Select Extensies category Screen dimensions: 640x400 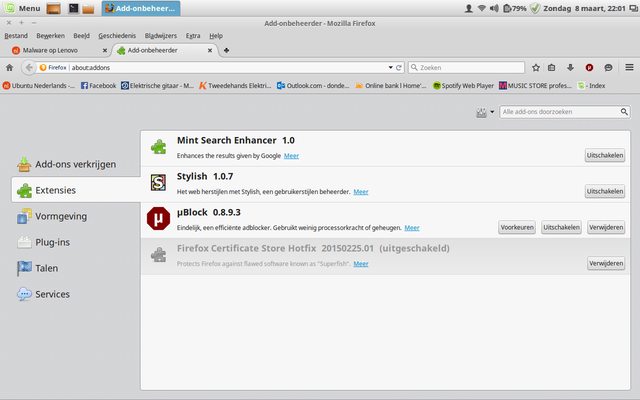tap(76, 190)
